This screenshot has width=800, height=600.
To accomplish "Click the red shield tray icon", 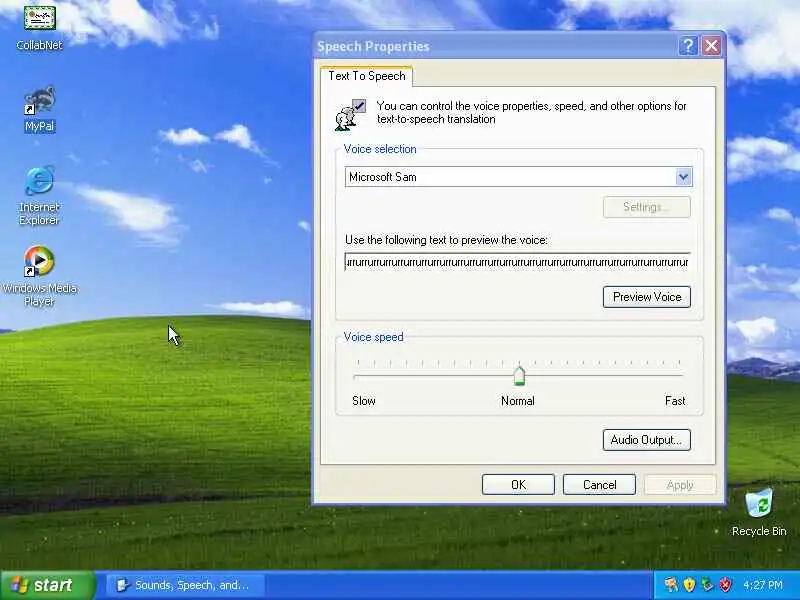I will (726, 584).
